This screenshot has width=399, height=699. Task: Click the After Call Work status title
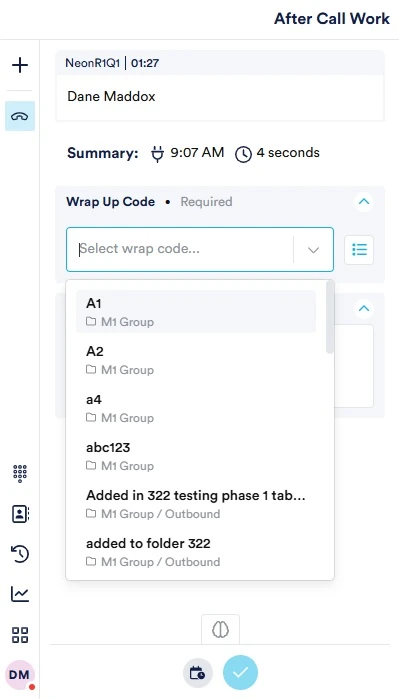point(332,19)
